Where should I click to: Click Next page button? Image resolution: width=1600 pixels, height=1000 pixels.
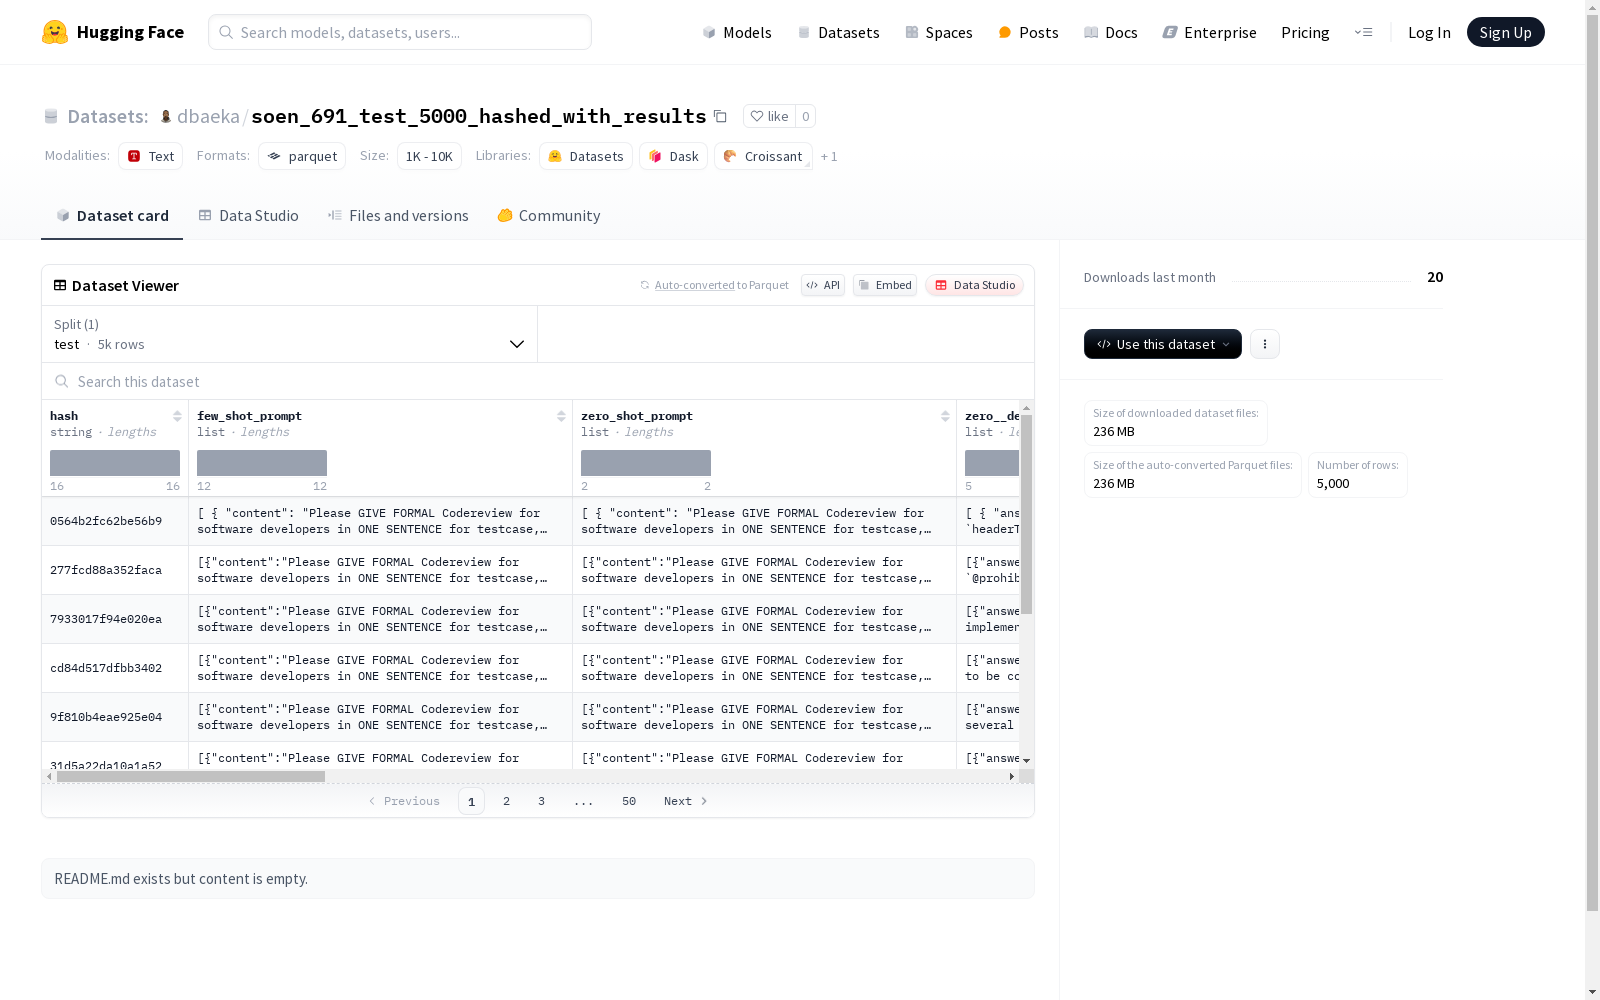click(686, 801)
